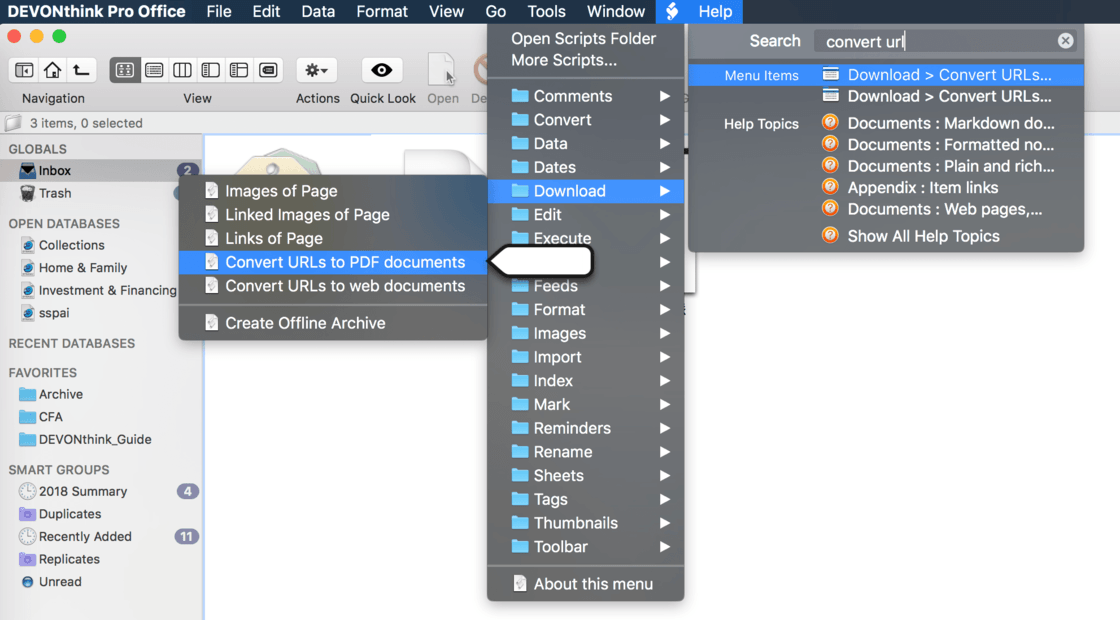Click the go-up-one-level navigation arrow

coord(81,70)
